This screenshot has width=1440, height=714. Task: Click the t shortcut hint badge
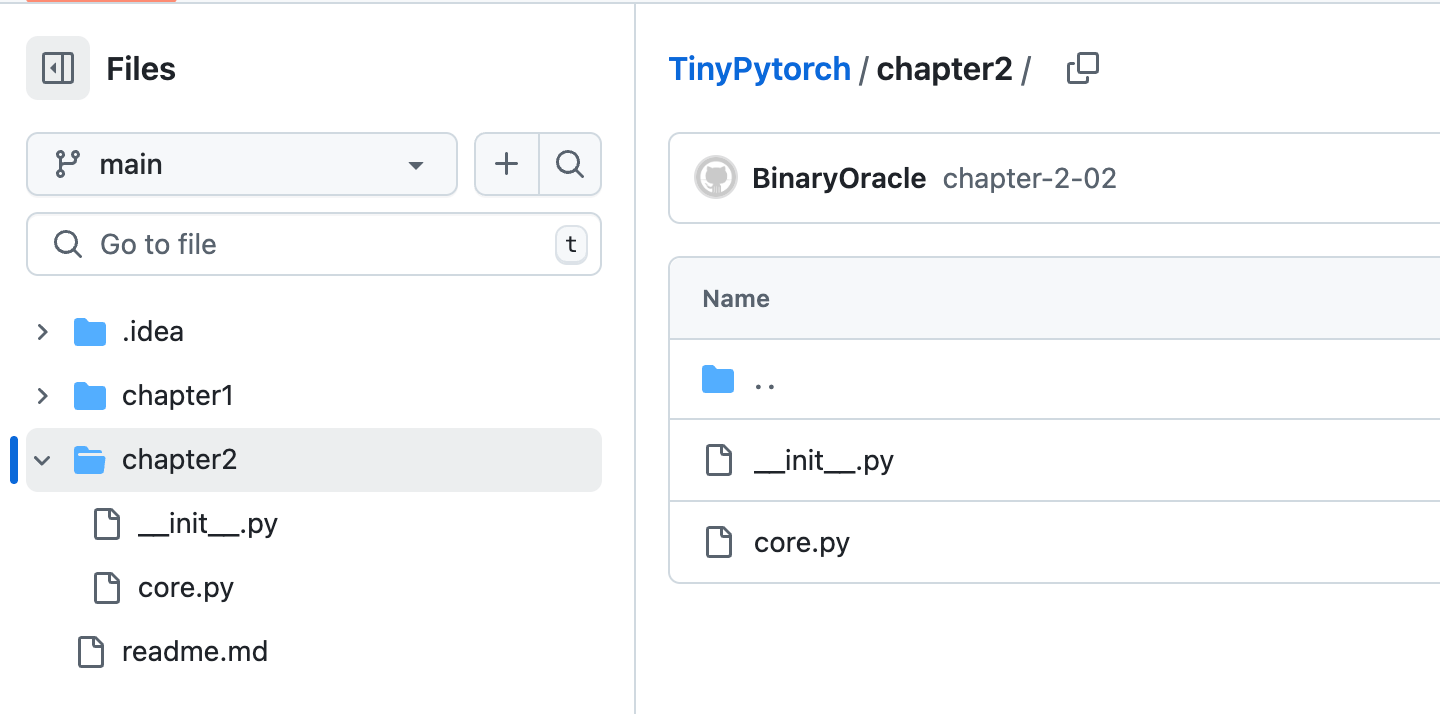pos(571,245)
